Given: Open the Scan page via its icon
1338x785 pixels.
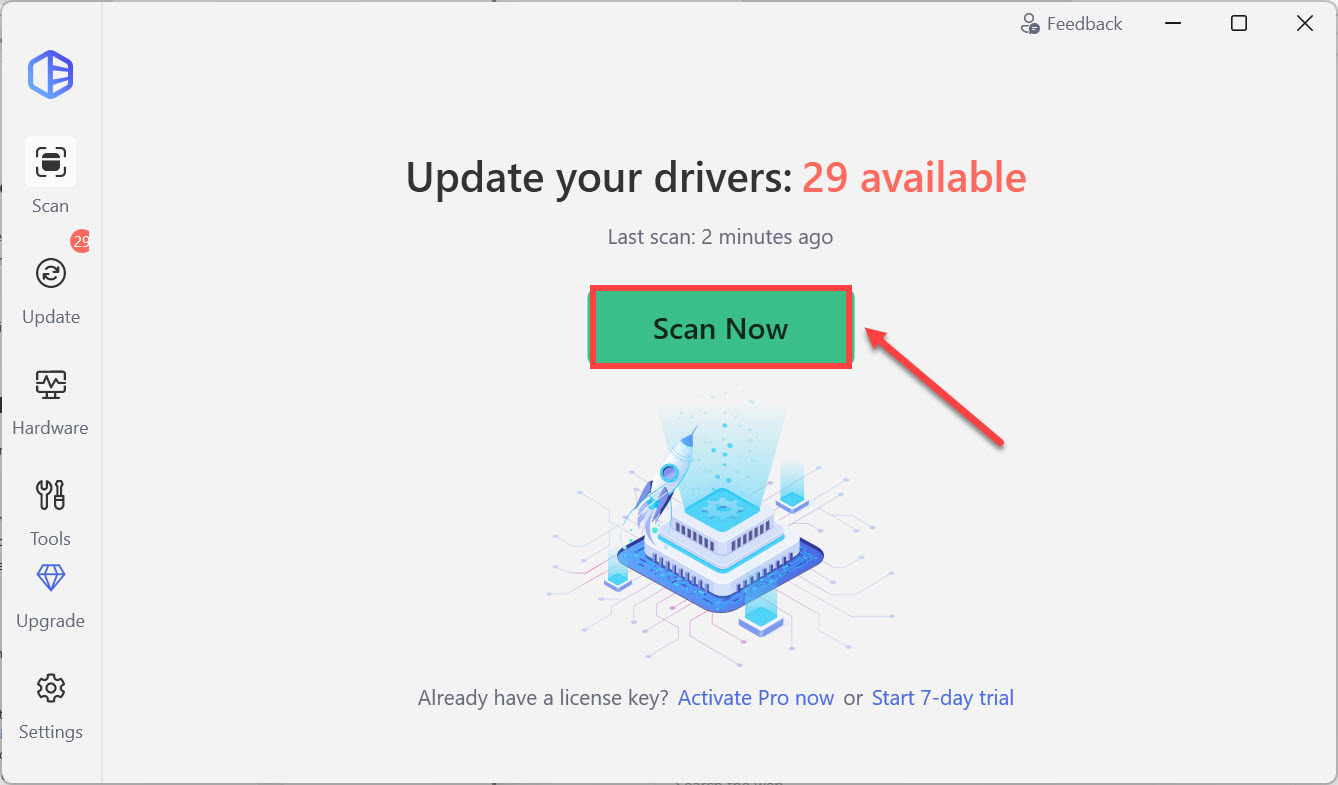Looking at the screenshot, I should [50, 161].
